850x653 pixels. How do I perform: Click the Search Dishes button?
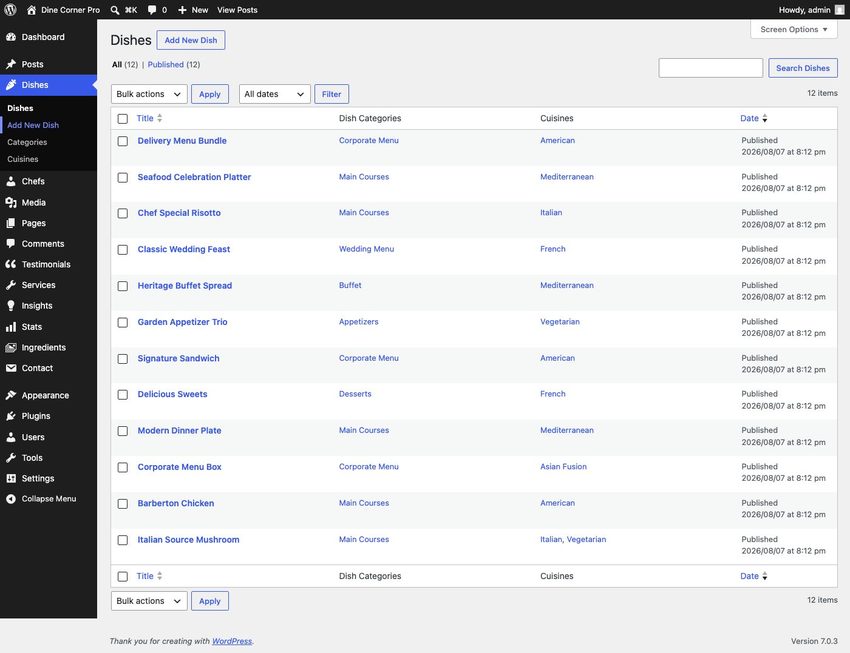802,68
